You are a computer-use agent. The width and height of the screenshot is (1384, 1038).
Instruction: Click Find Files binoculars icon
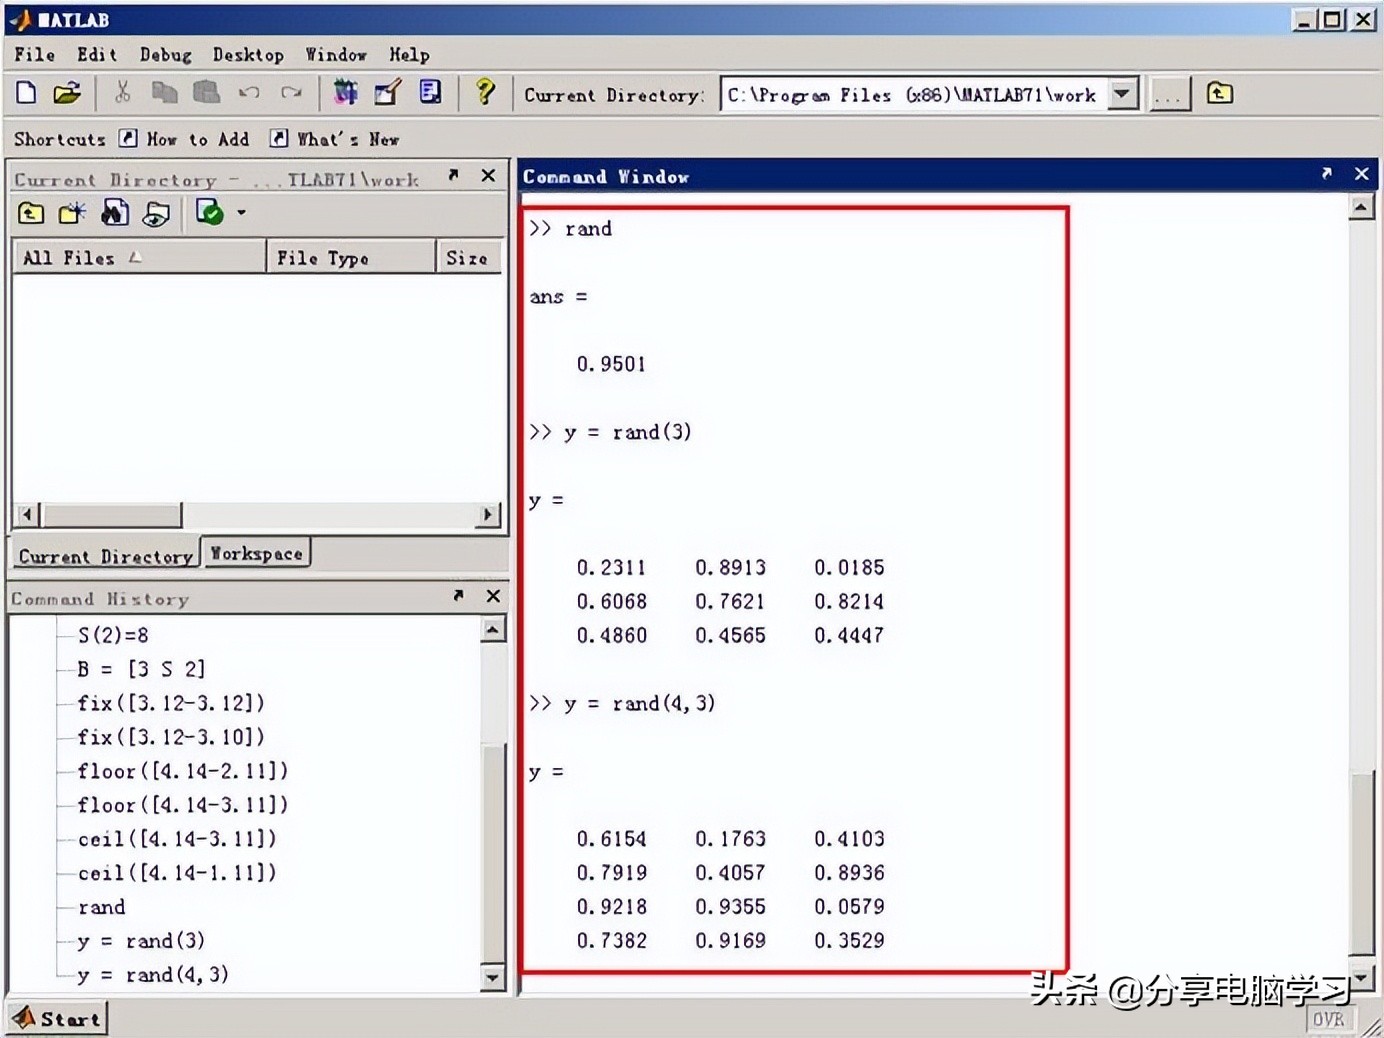pyautogui.click(x=114, y=213)
